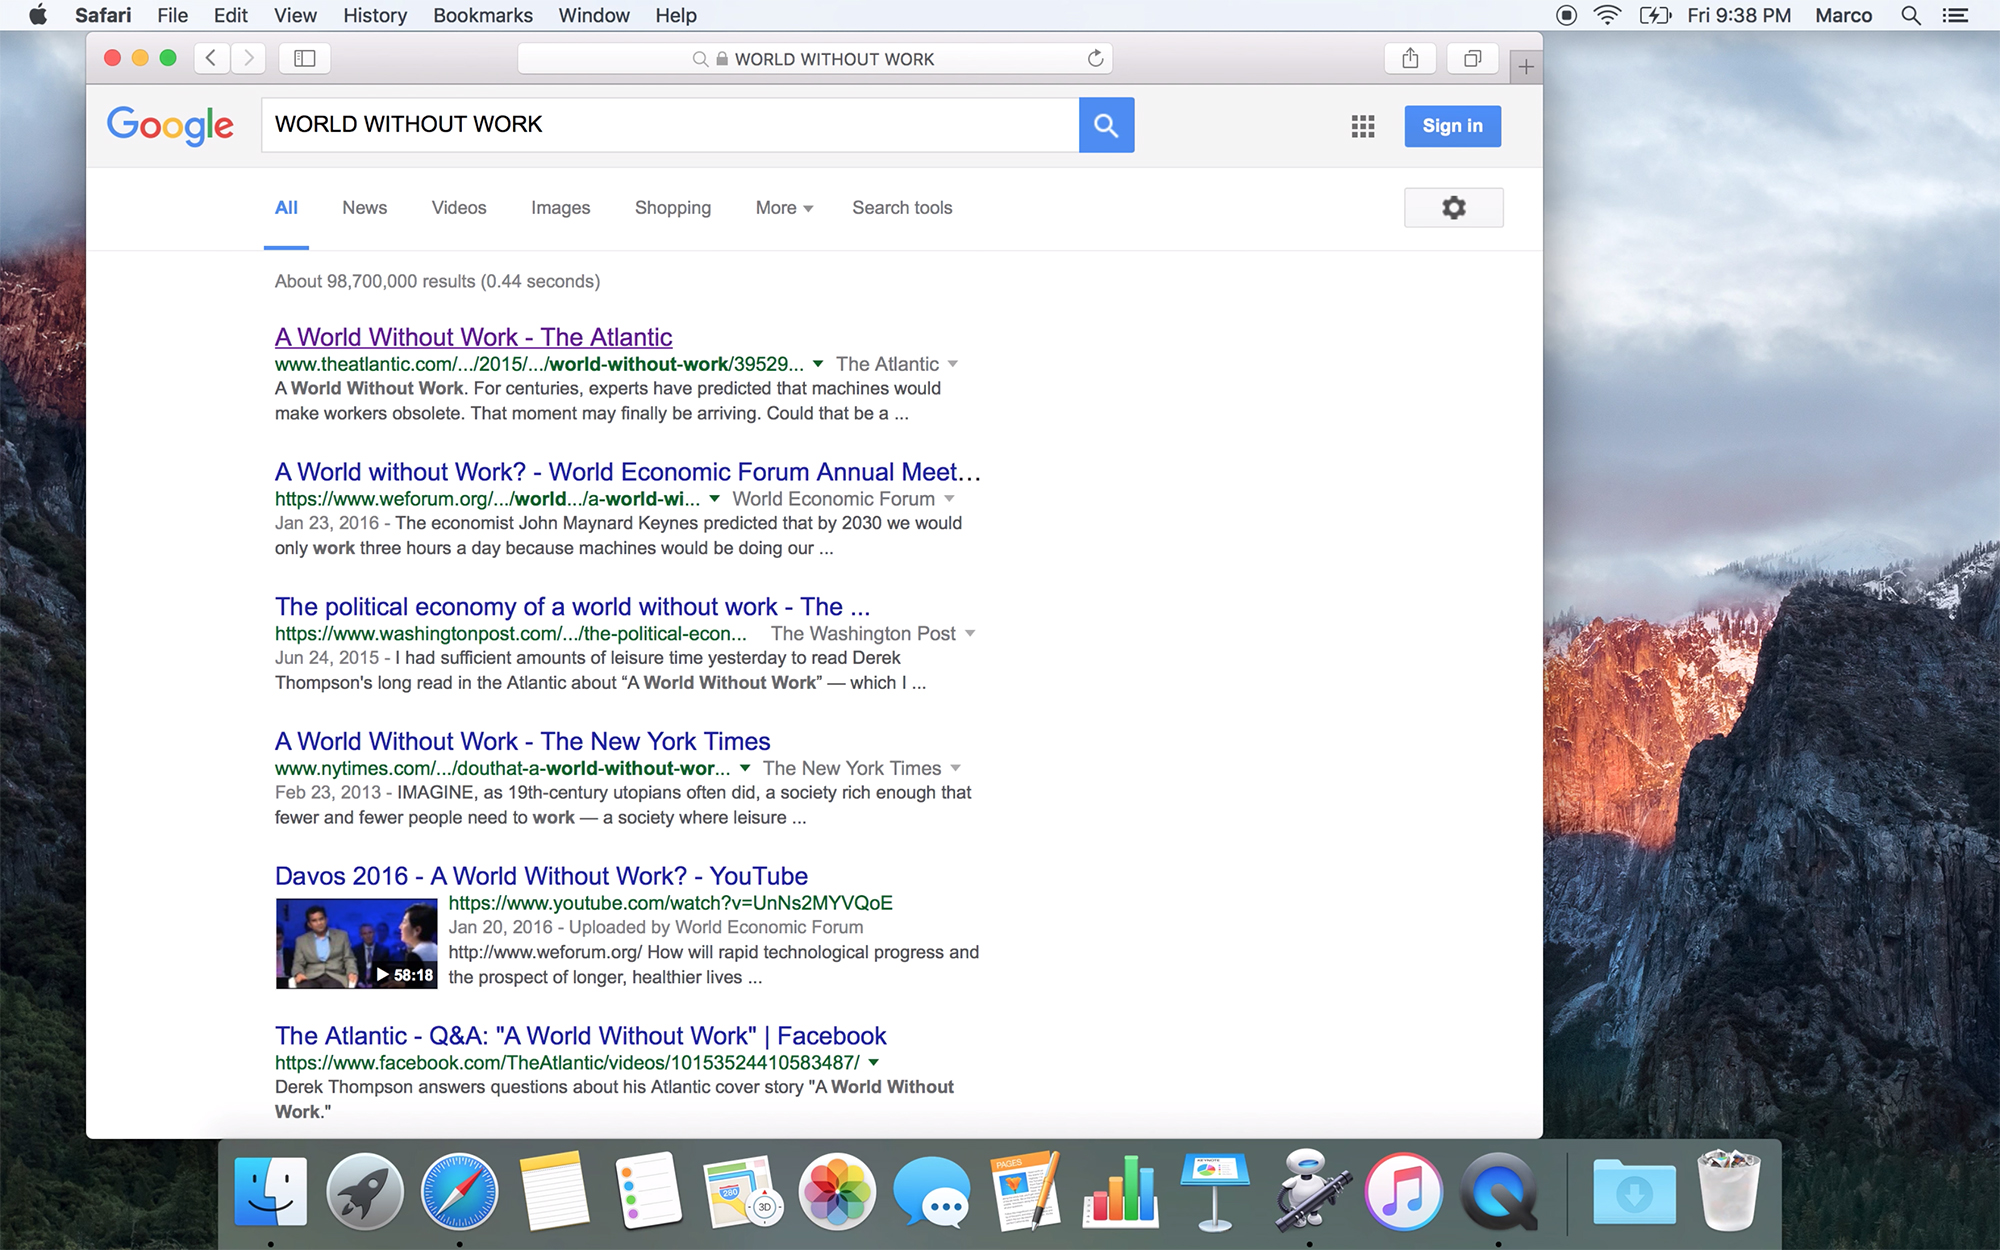Viewport: 2000px width, 1250px height.
Task: Expand green arrow beside weforum.org URL
Action: (715, 499)
